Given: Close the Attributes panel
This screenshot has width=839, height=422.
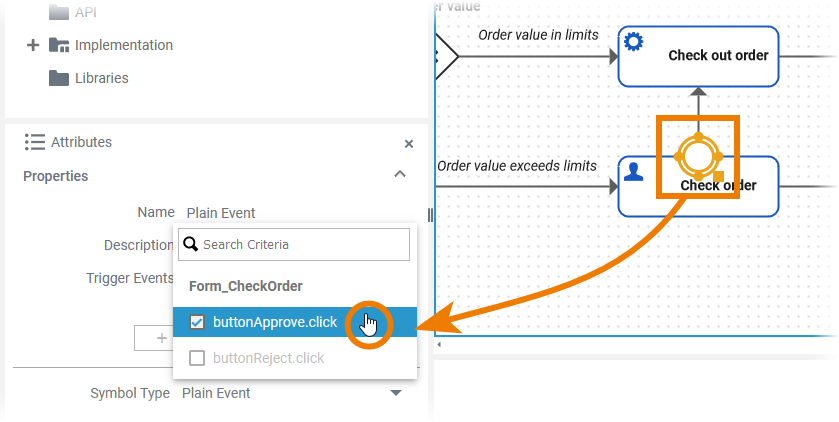Looking at the screenshot, I should pyautogui.click(x=409, y=144).
